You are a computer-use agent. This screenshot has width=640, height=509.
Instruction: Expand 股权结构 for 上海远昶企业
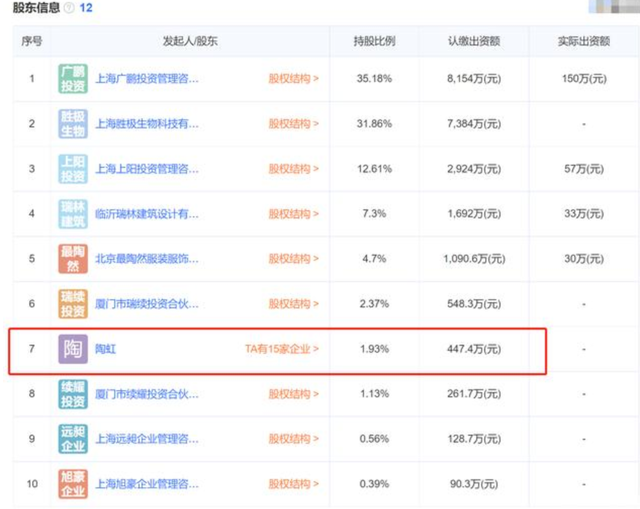click(293, 439)
